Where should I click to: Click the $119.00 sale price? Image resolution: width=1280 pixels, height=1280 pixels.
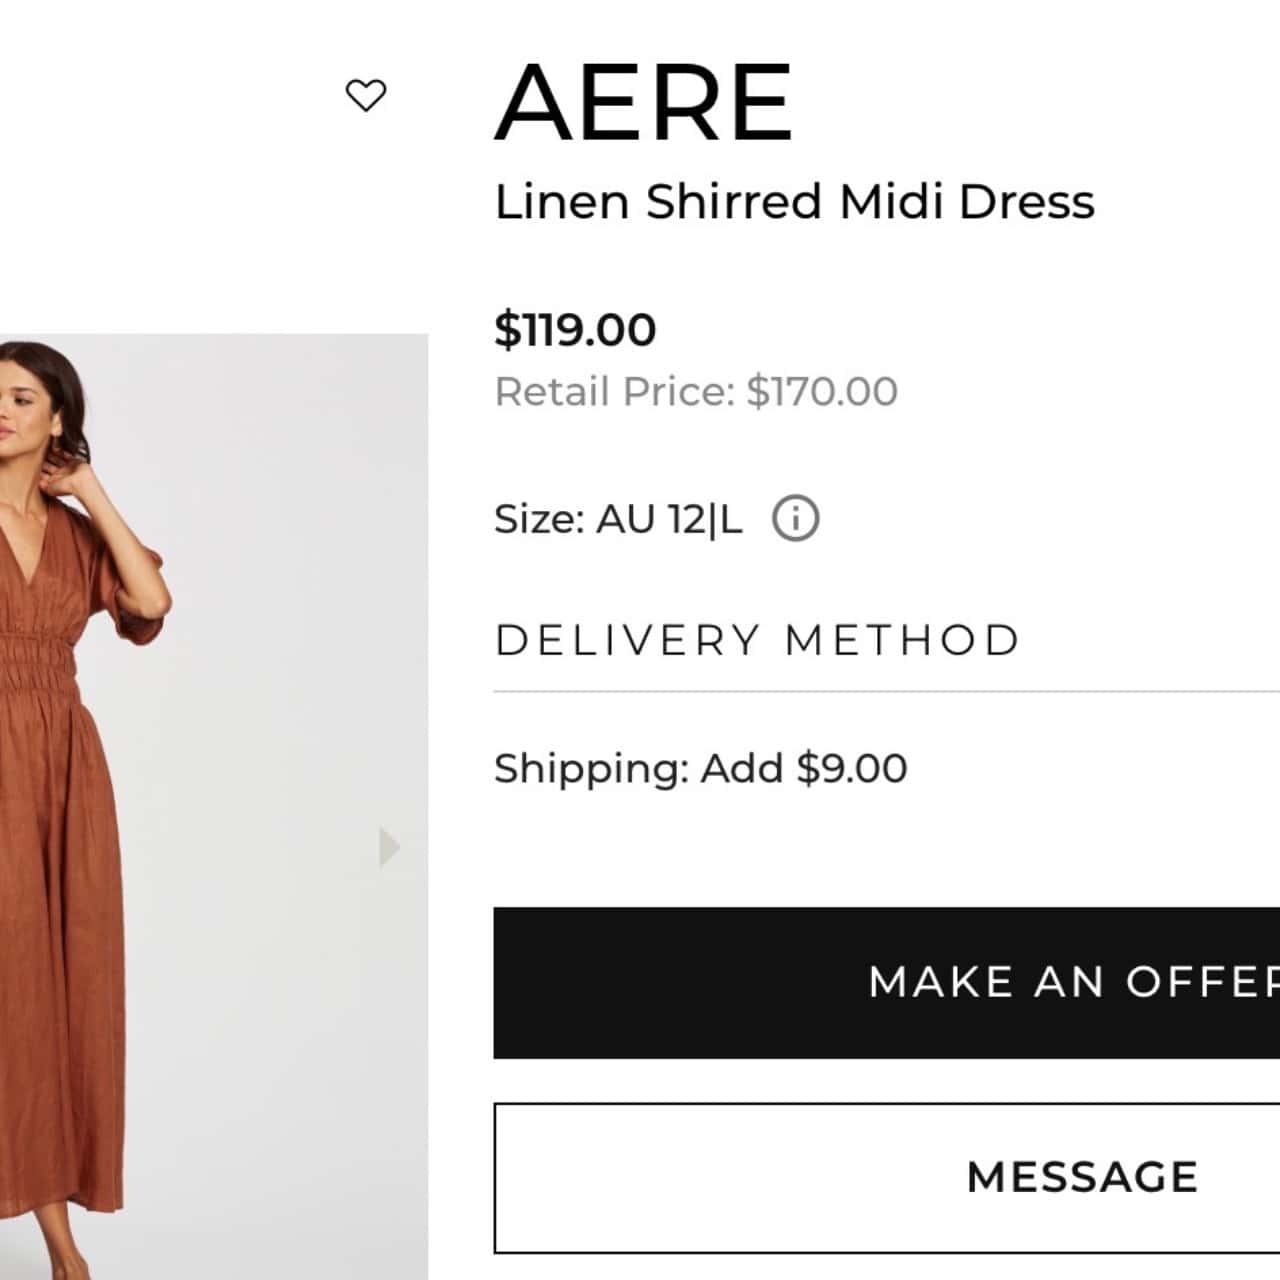click(575, 329)
